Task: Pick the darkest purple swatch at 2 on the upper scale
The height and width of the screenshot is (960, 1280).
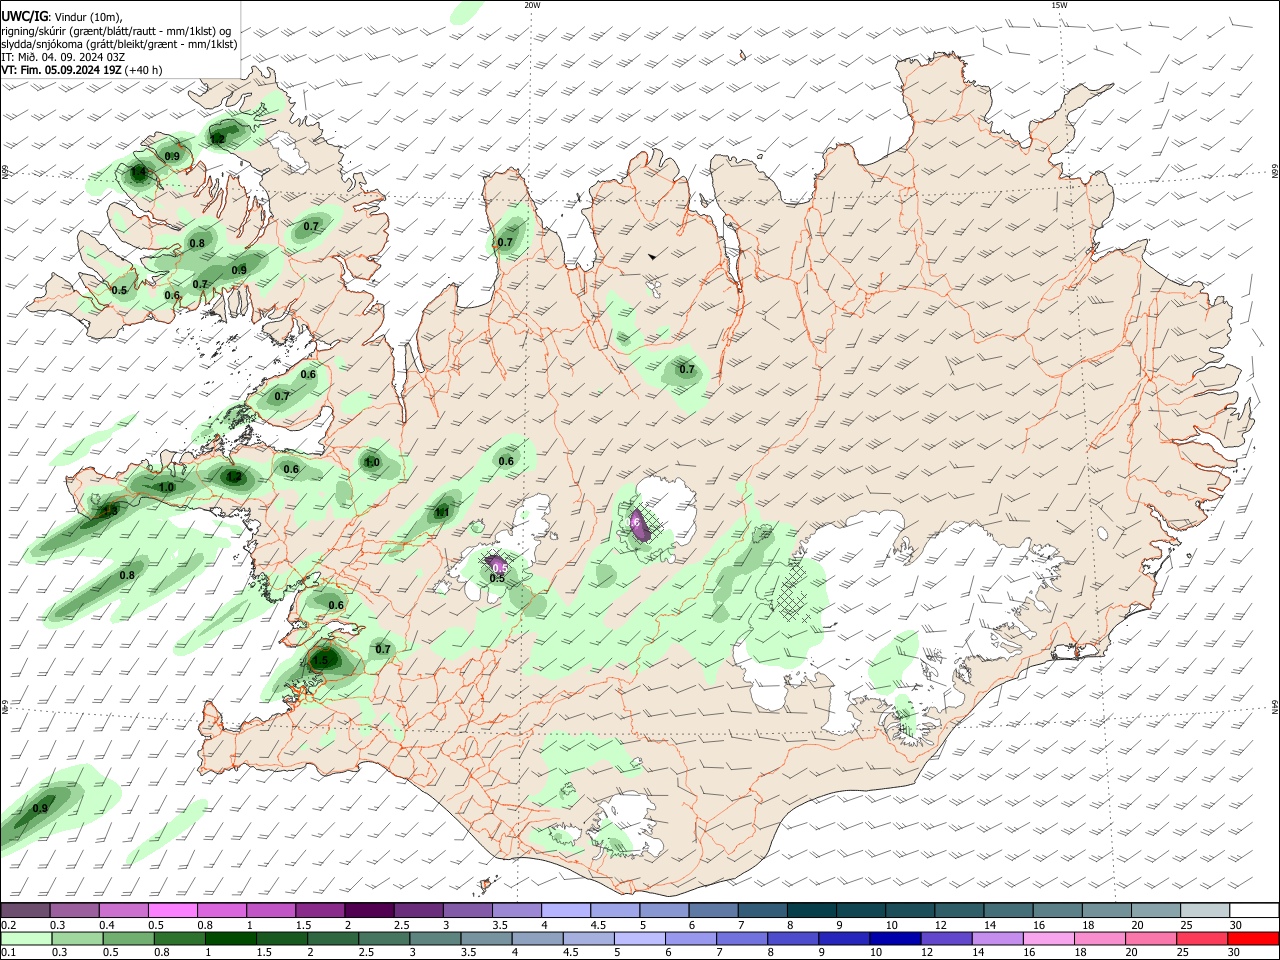Action: (369, 910)
